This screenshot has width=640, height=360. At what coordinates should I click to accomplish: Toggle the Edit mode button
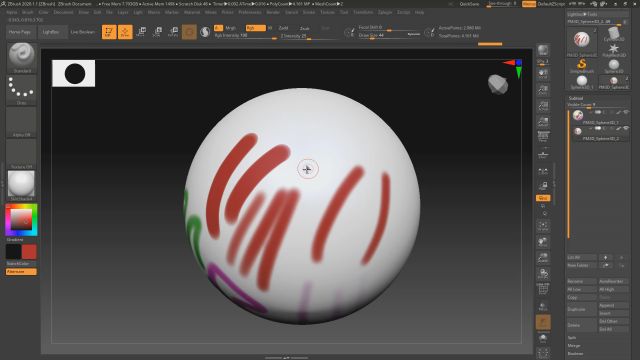[x=109, y=32]
